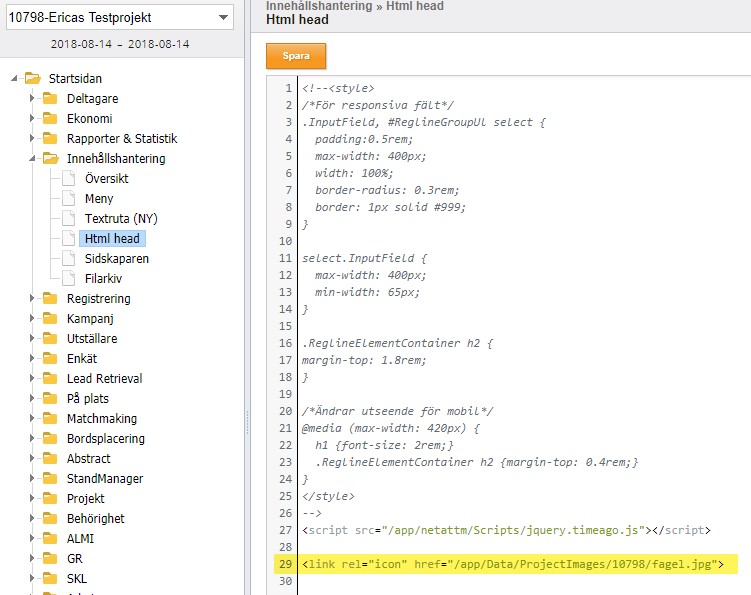Click the StandManager folder icon
This screenshot has width=751, height=595.
click(50, 479)
